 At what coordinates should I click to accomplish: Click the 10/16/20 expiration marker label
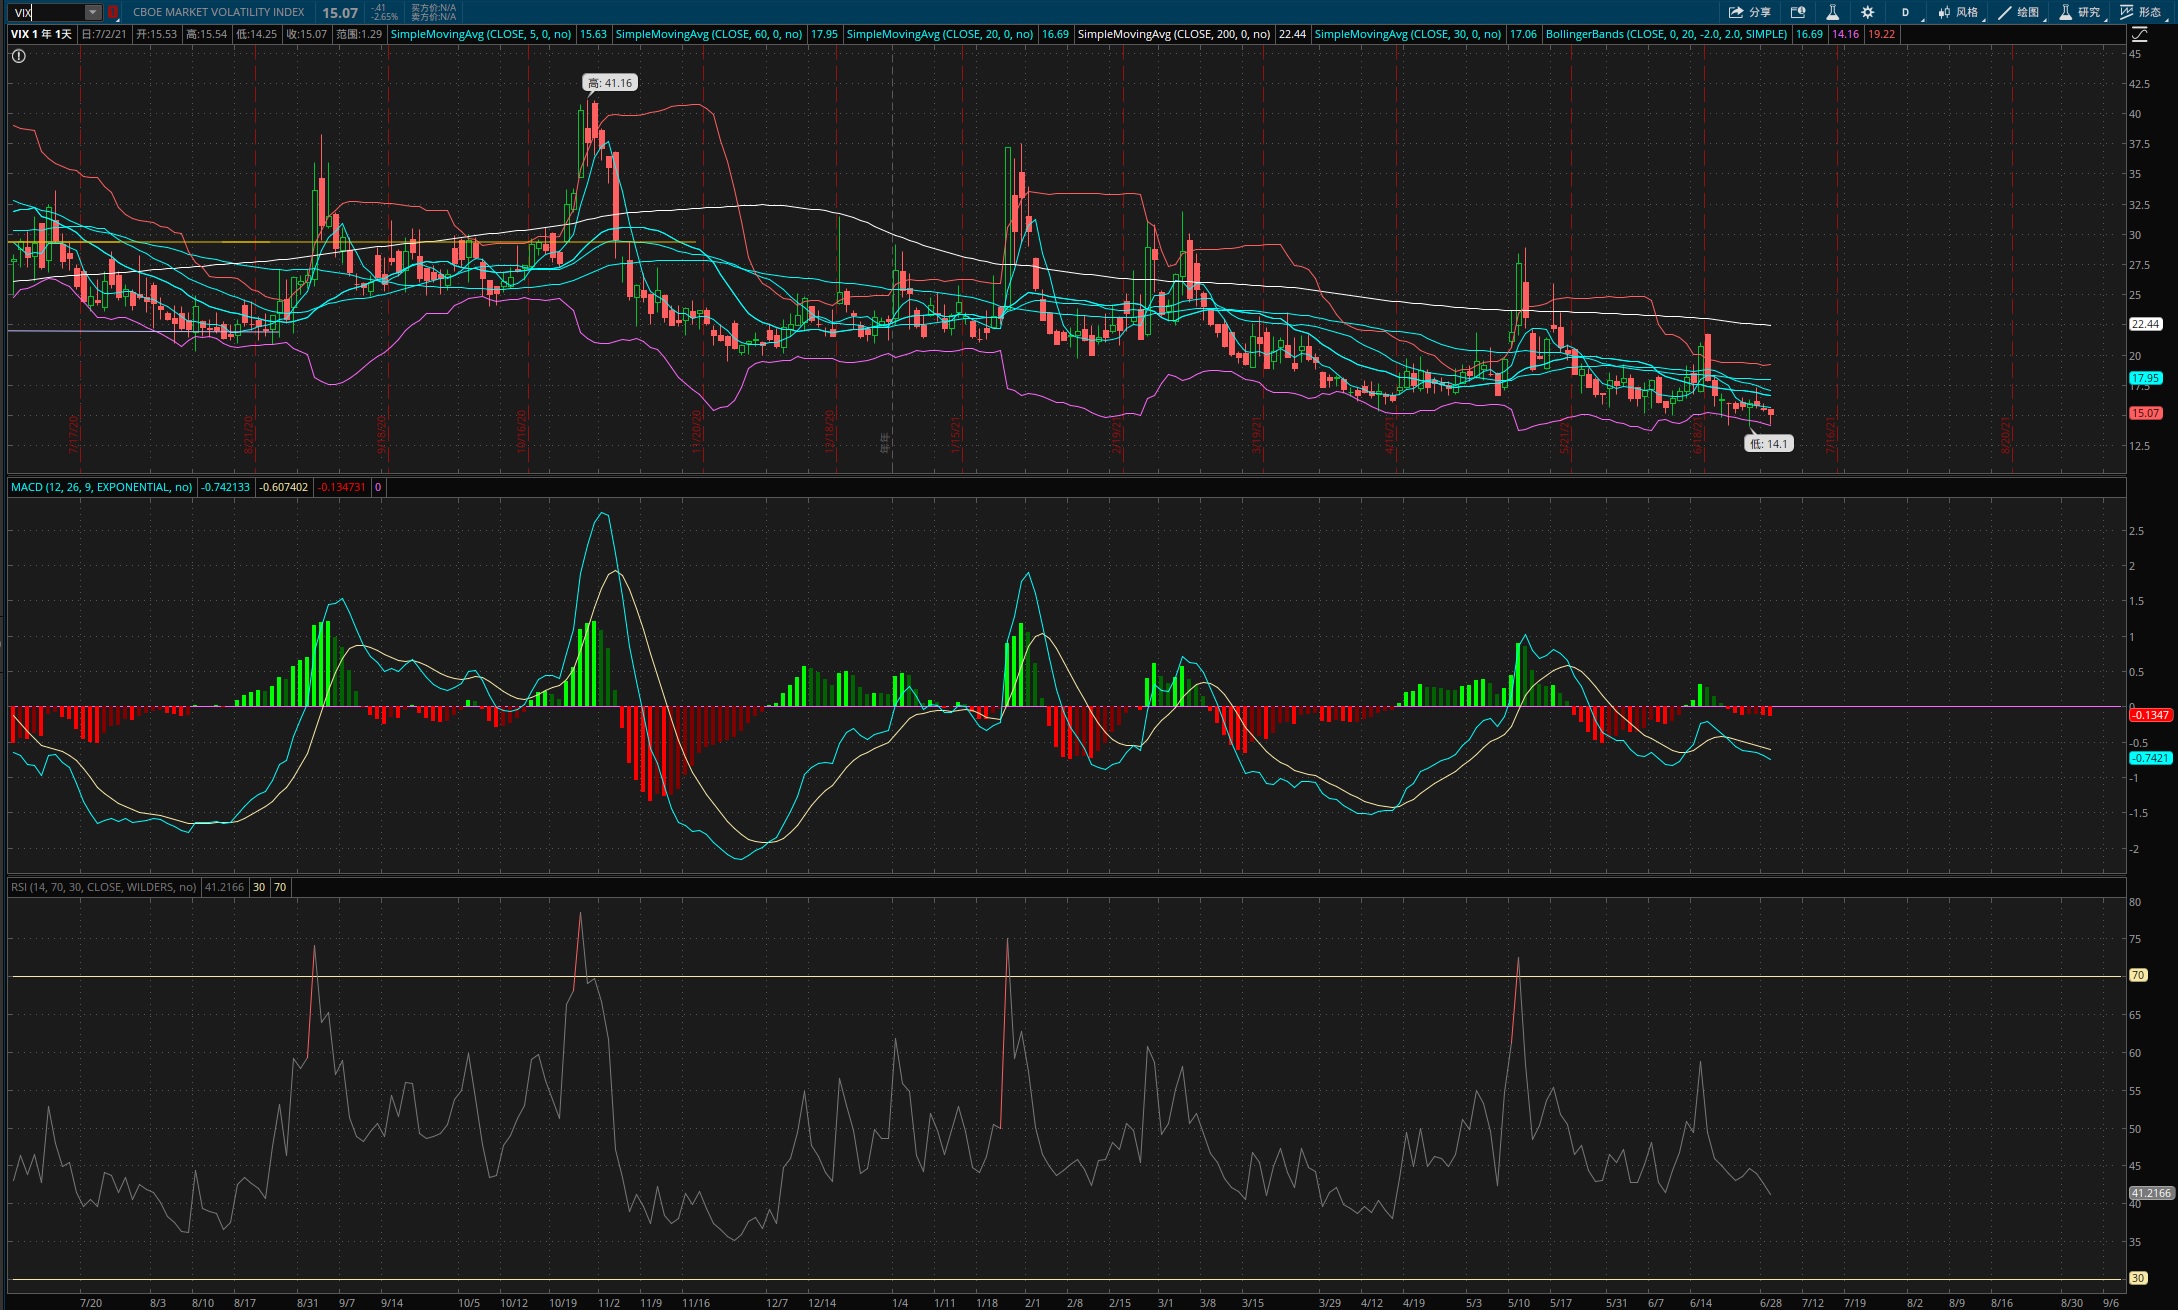(522, 431)
